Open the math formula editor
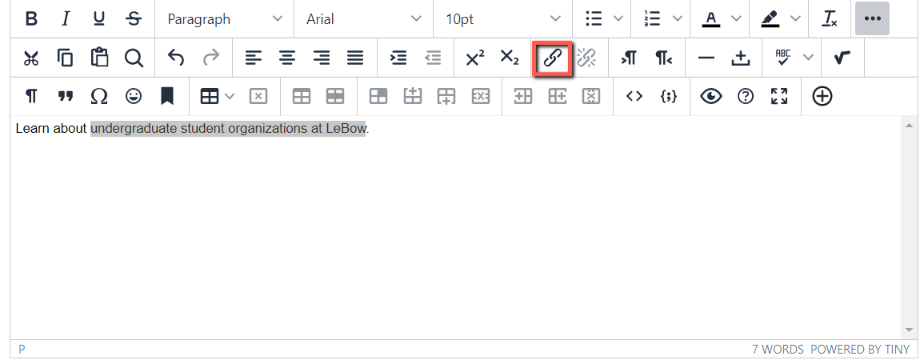 coord(842,58)
